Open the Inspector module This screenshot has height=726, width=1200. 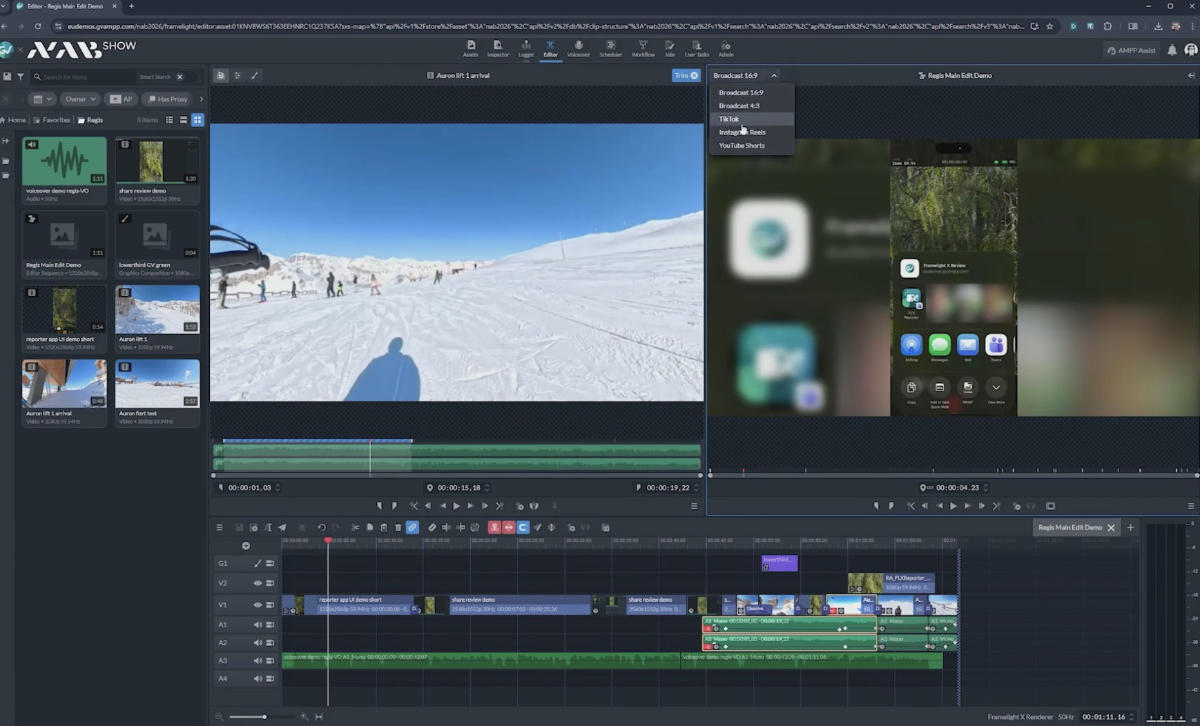tap(498, 48)
